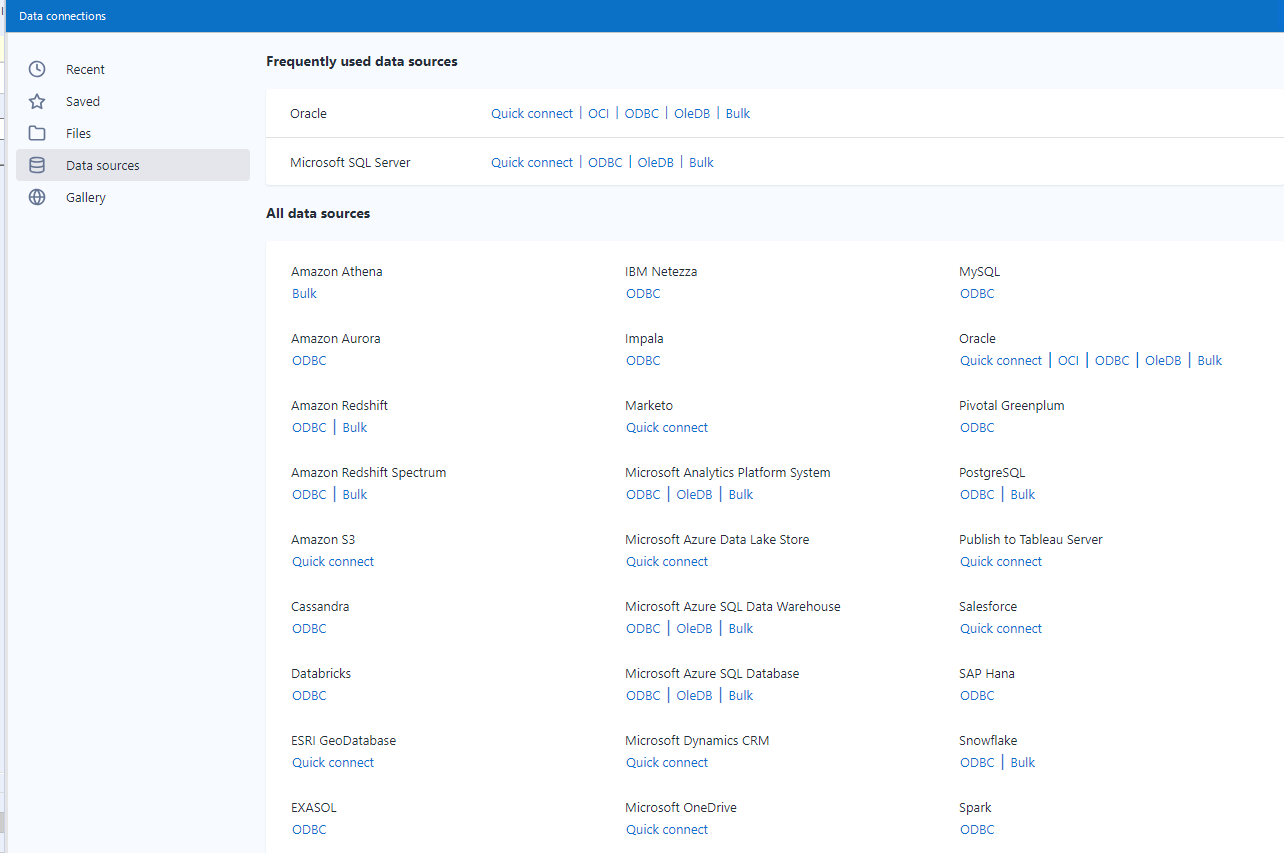Screen dimensions: 1284x853
Task: Open ODBC connection for Amazon Aurora
Action: click(x=309, y=360)
